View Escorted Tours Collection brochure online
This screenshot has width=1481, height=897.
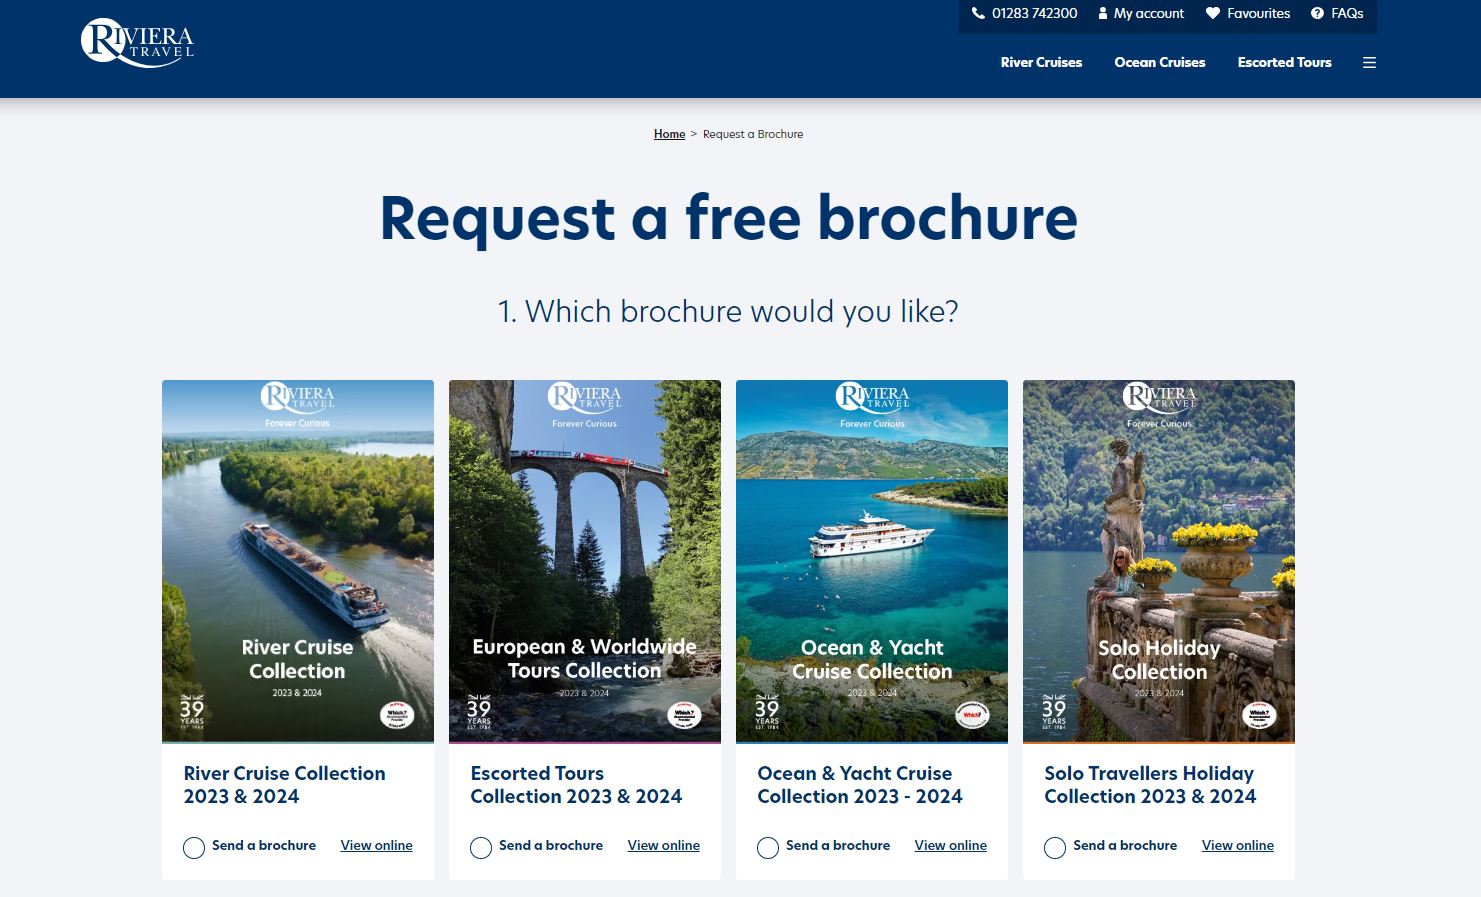[x=663, y=846]
